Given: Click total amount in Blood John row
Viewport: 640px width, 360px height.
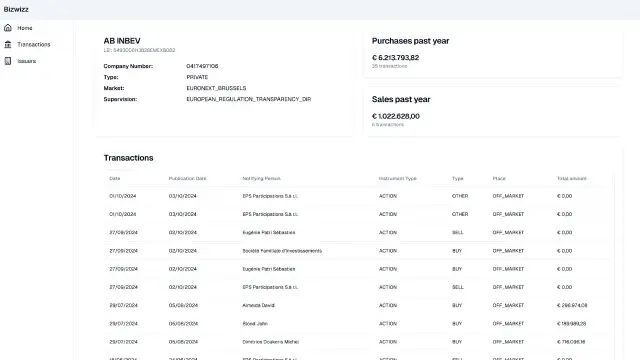Looking at the screenshot, I should point(571,324).
